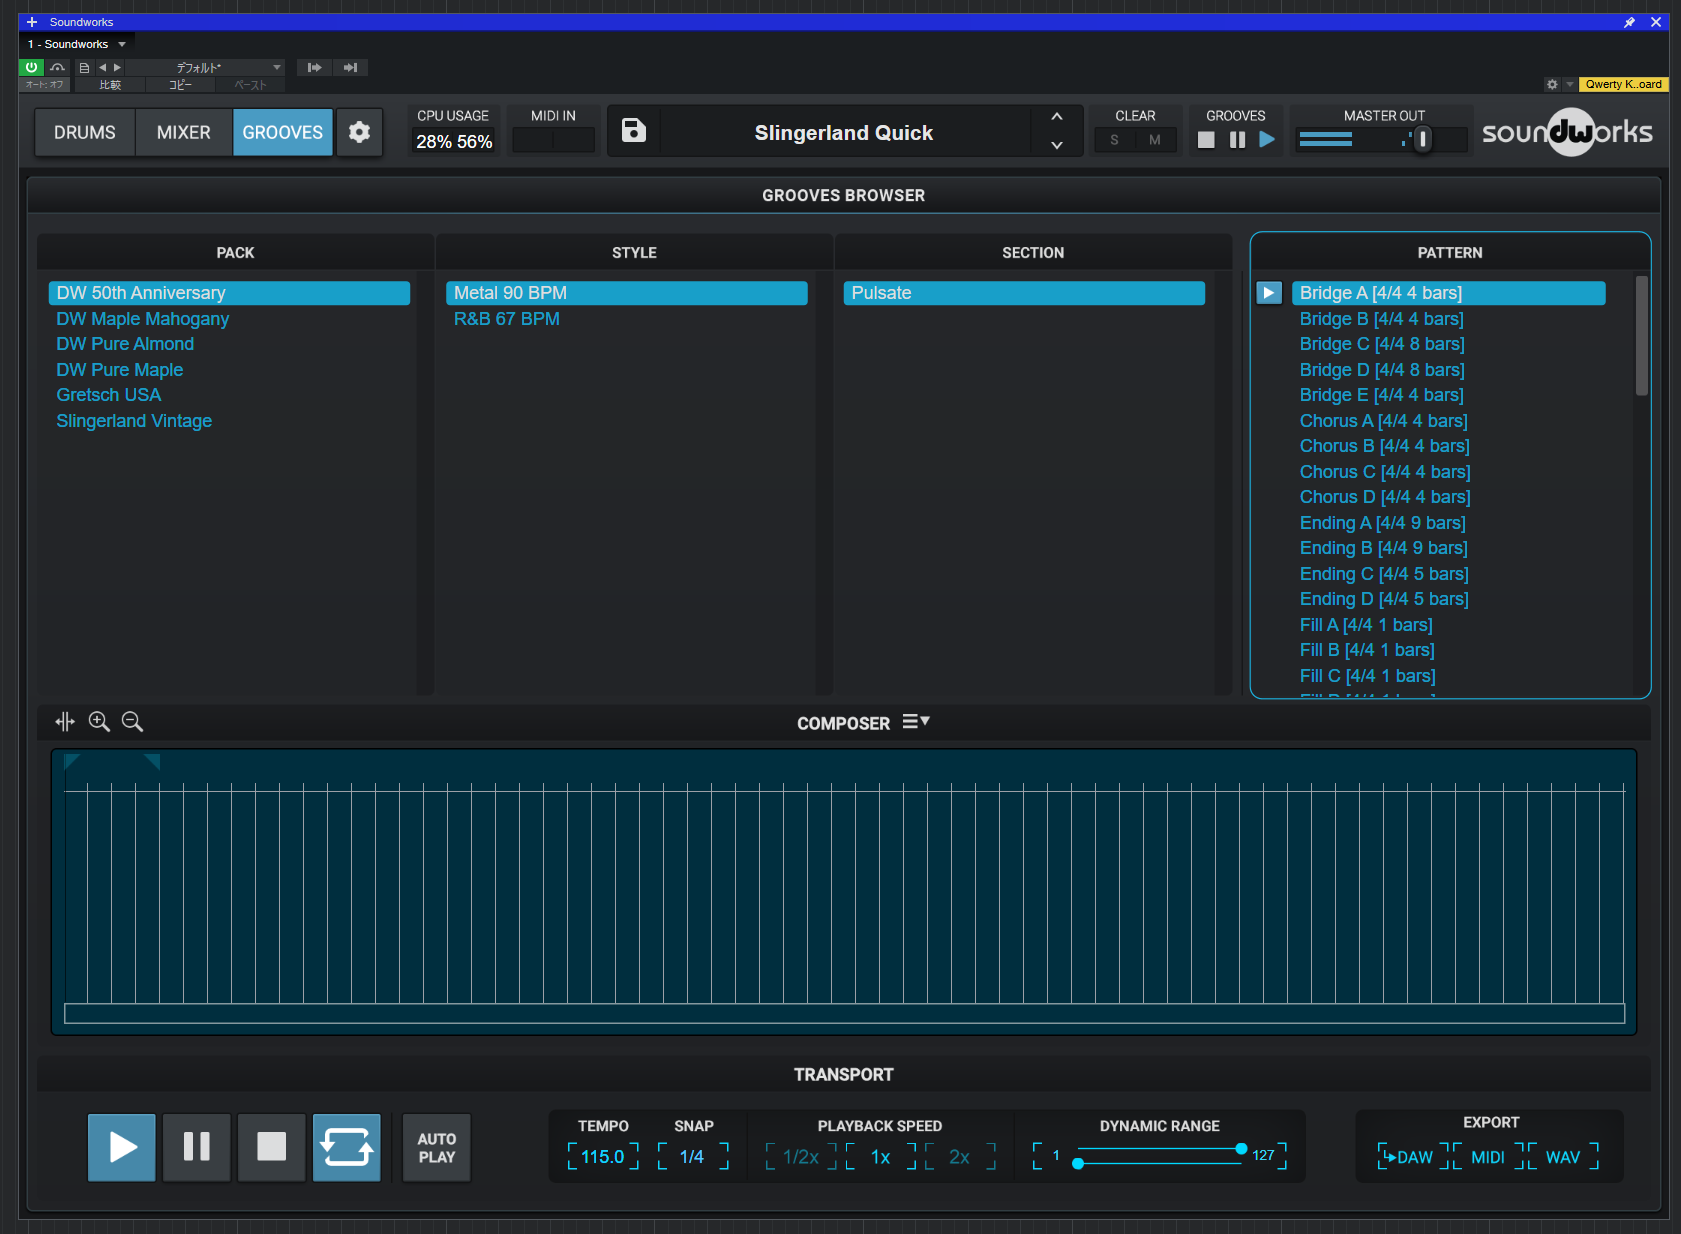This screenshot has width=1681, height=1234.
Task: Switch to the MIXER tab
Action: (x=184, y=133)
